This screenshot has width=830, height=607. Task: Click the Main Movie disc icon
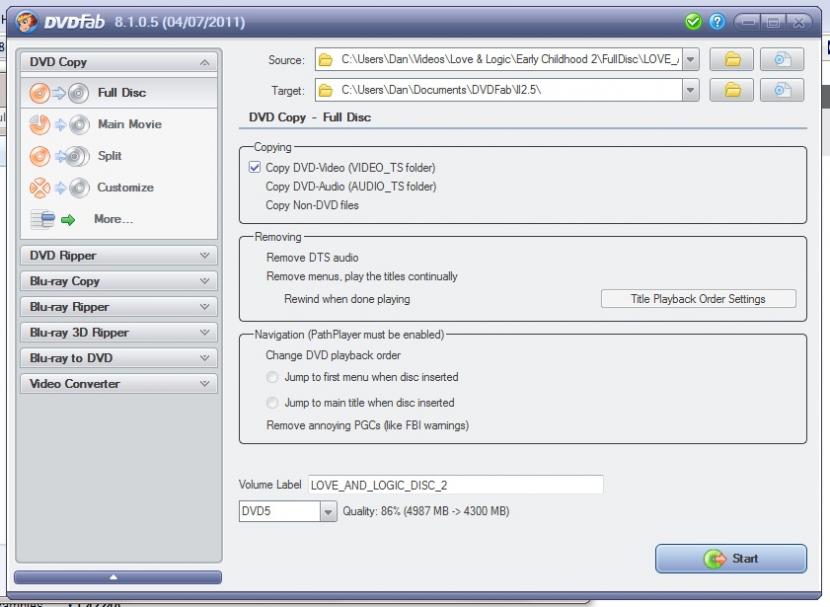click(x=59, y=125)
